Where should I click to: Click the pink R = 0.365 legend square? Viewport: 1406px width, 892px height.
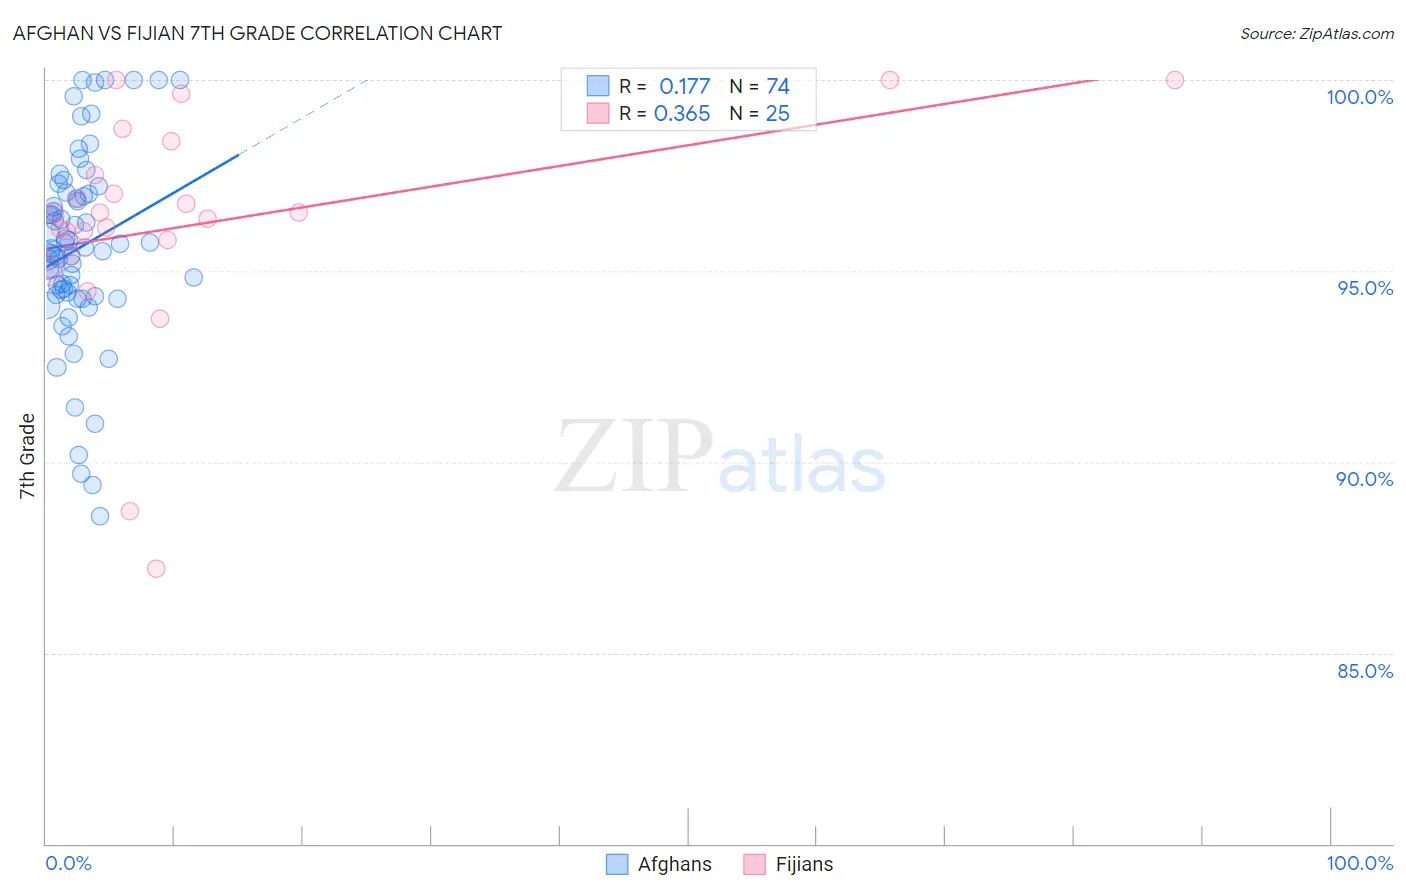598,113
